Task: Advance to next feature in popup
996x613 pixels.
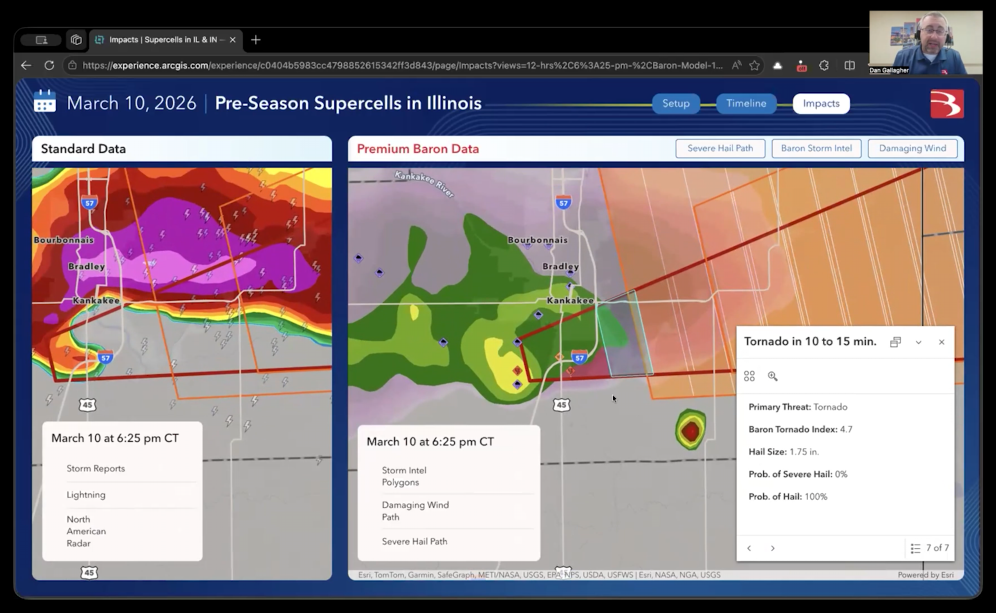Action: pos(772,548)
